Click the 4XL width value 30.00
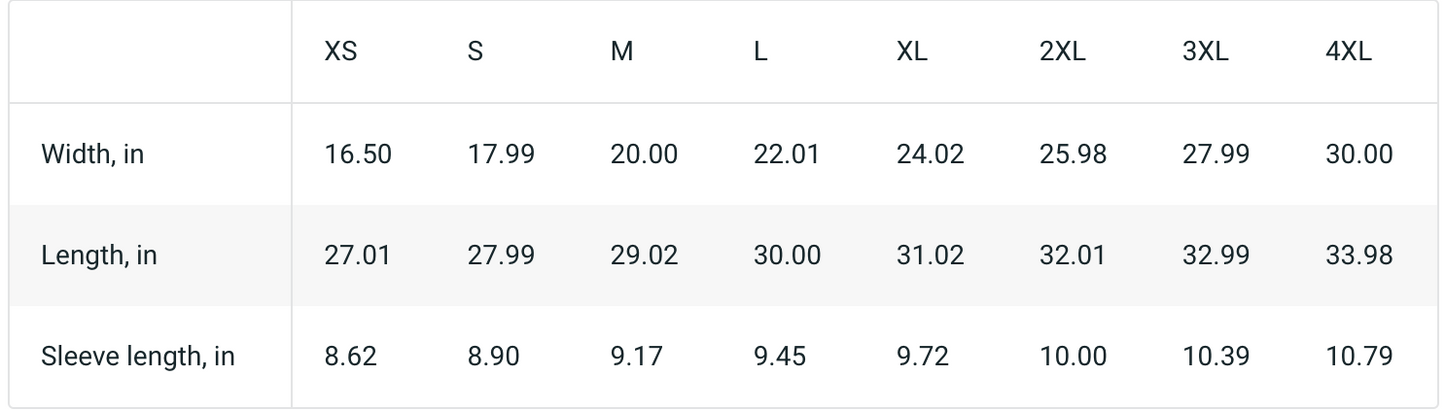 click(1359, 155)
